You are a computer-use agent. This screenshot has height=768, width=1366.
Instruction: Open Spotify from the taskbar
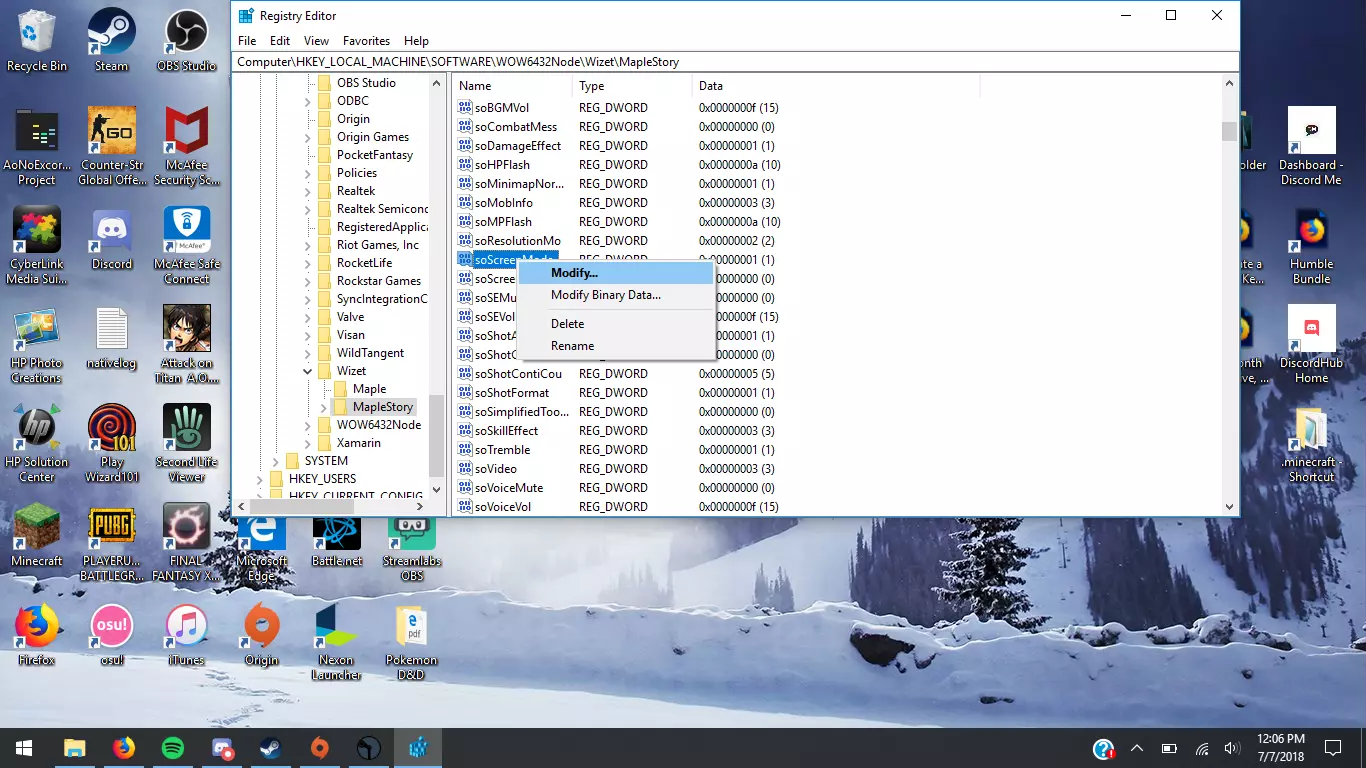tap(173, 747)
